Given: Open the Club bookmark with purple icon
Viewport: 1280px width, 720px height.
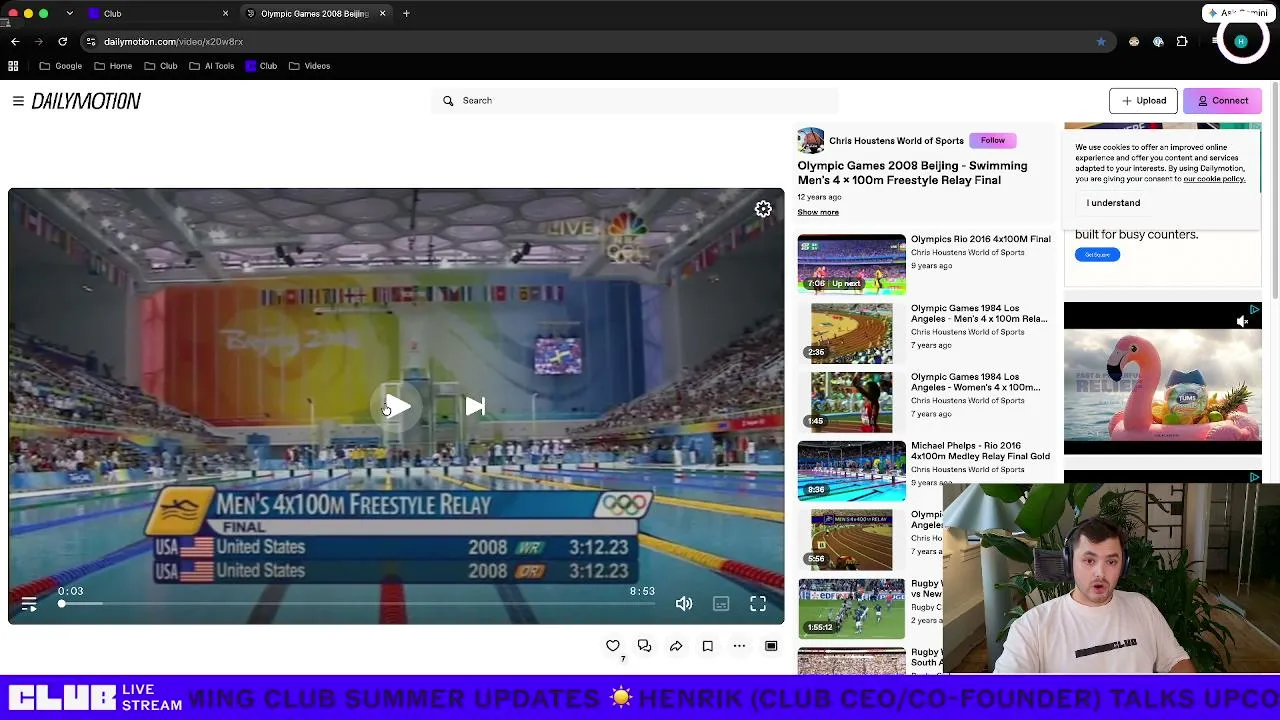Looking at the screenshot, I should pyautogui.click(x=261, y=66).
